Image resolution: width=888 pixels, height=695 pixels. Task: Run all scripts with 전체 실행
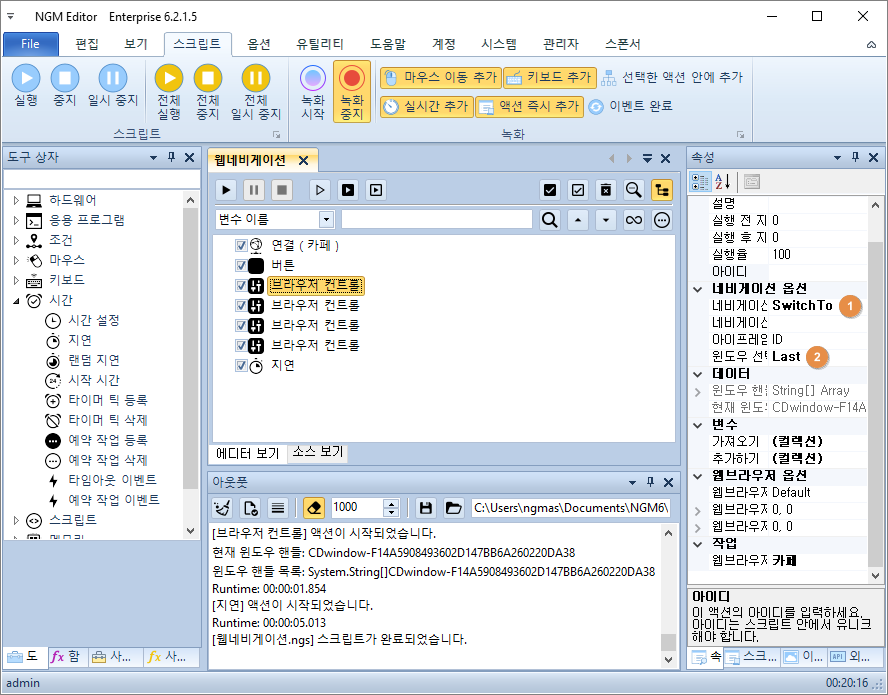(169, 92)
